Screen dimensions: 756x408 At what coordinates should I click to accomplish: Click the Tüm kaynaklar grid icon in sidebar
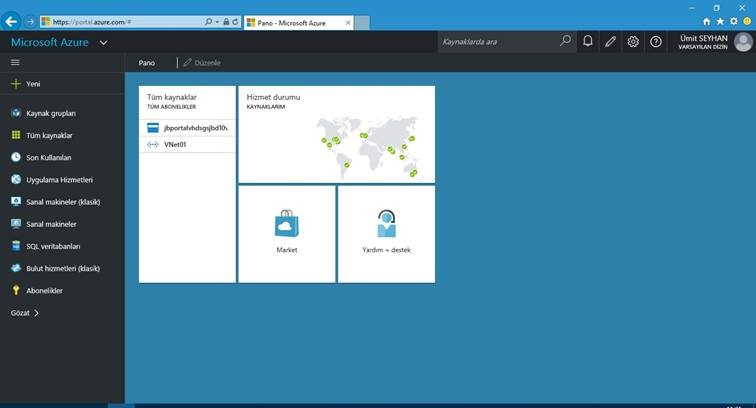coord(16,135)
